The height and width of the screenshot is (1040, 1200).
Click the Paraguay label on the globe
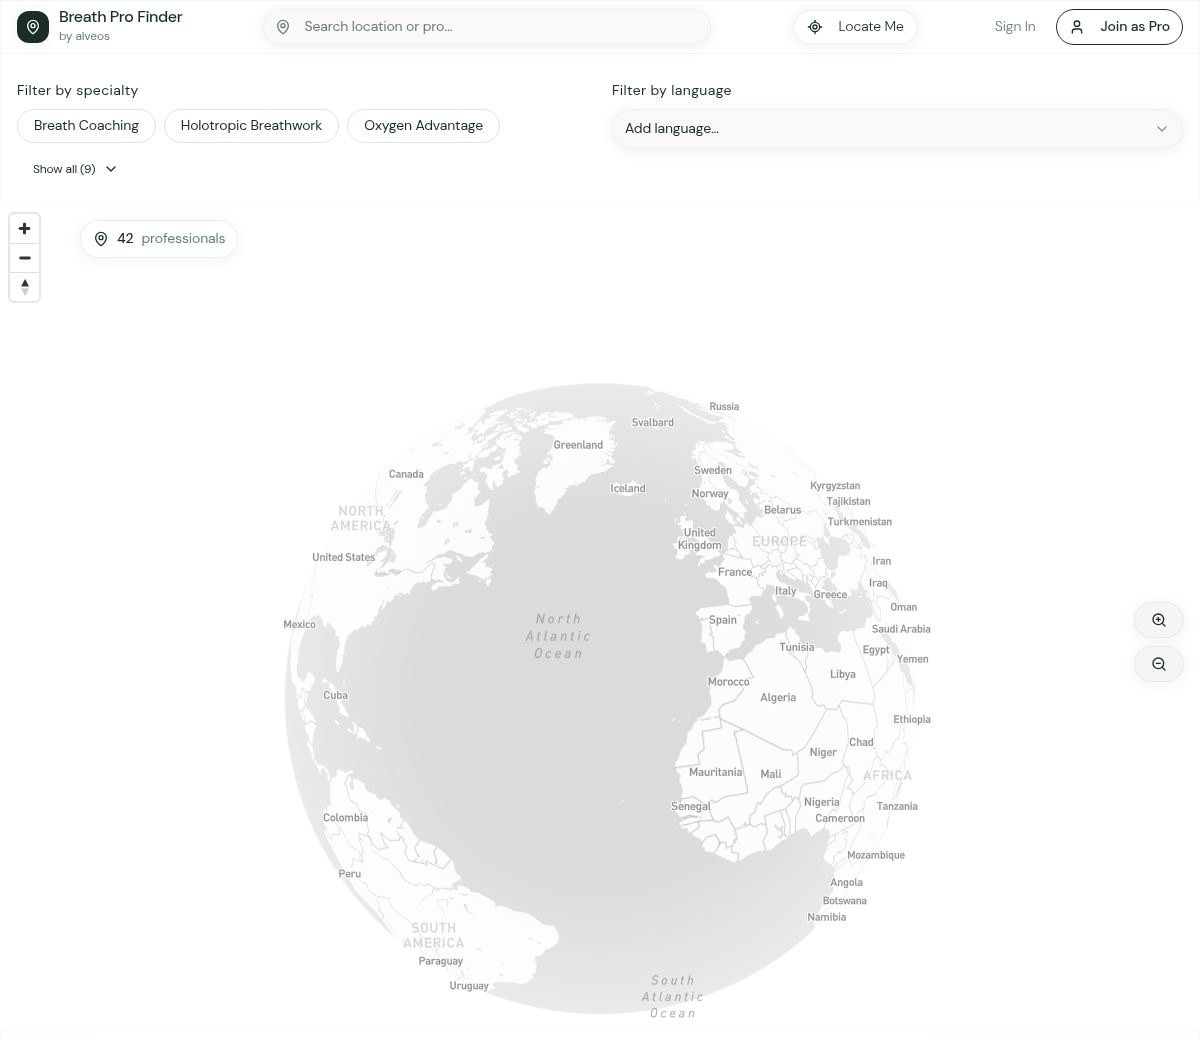coord(441,962)
